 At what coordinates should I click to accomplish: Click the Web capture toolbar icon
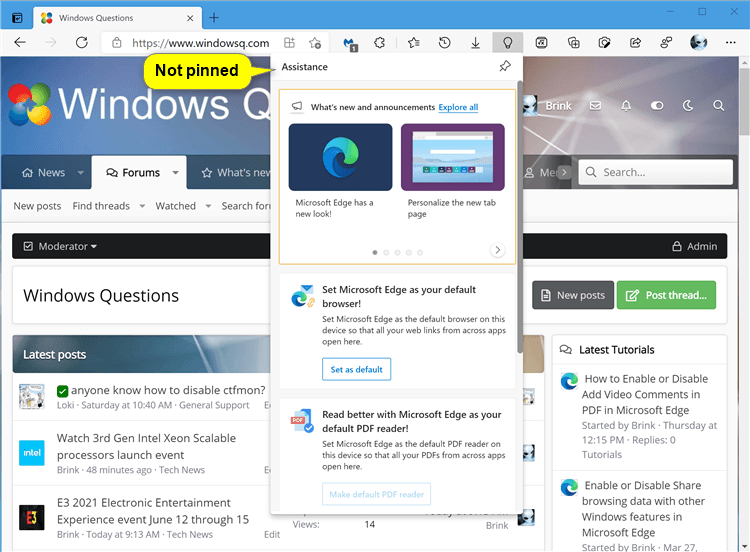pyautogui.click(x=605, y=43)
